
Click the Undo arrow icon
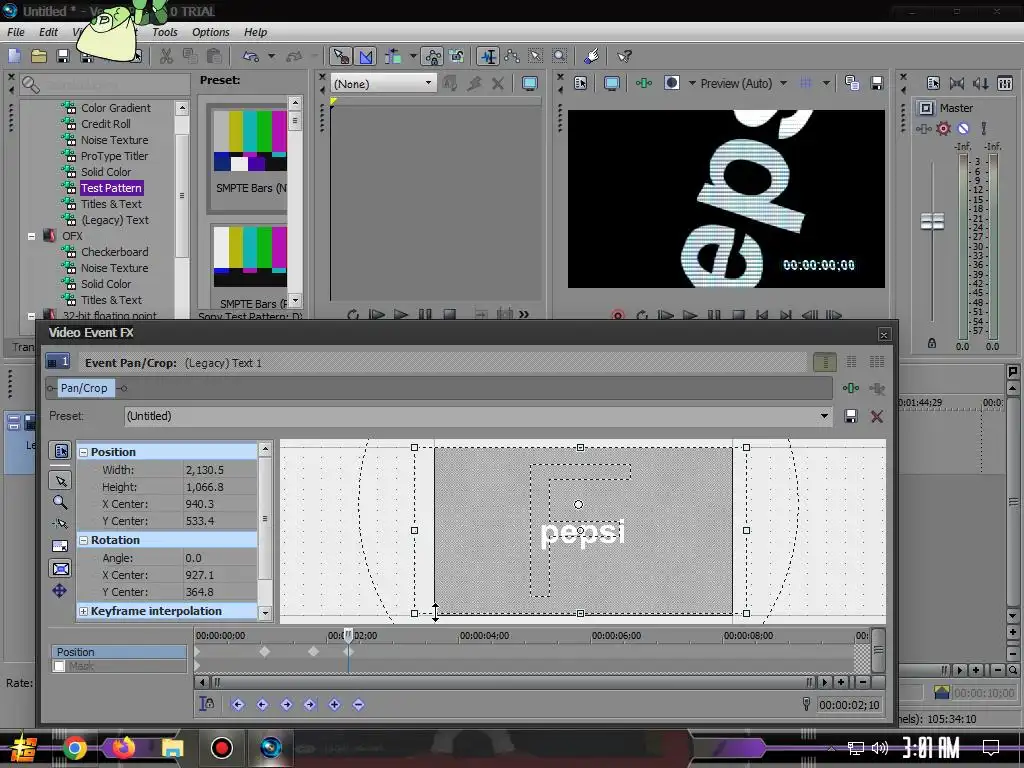[x=251, y=56]
